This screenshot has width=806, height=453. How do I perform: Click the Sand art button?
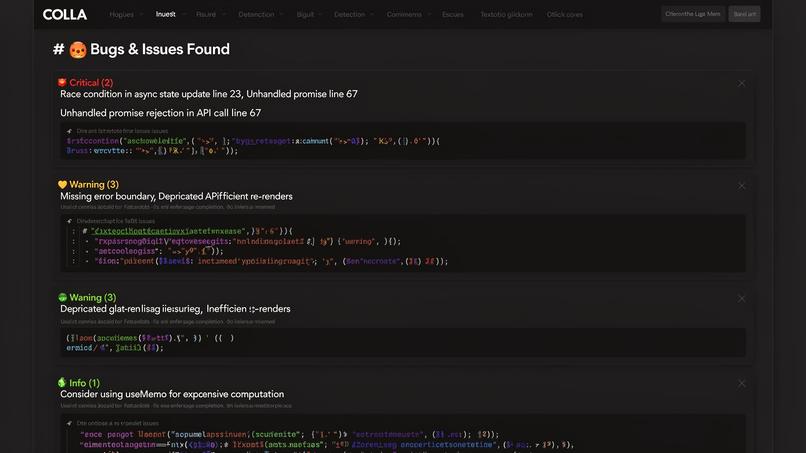(x=744, y=14)
